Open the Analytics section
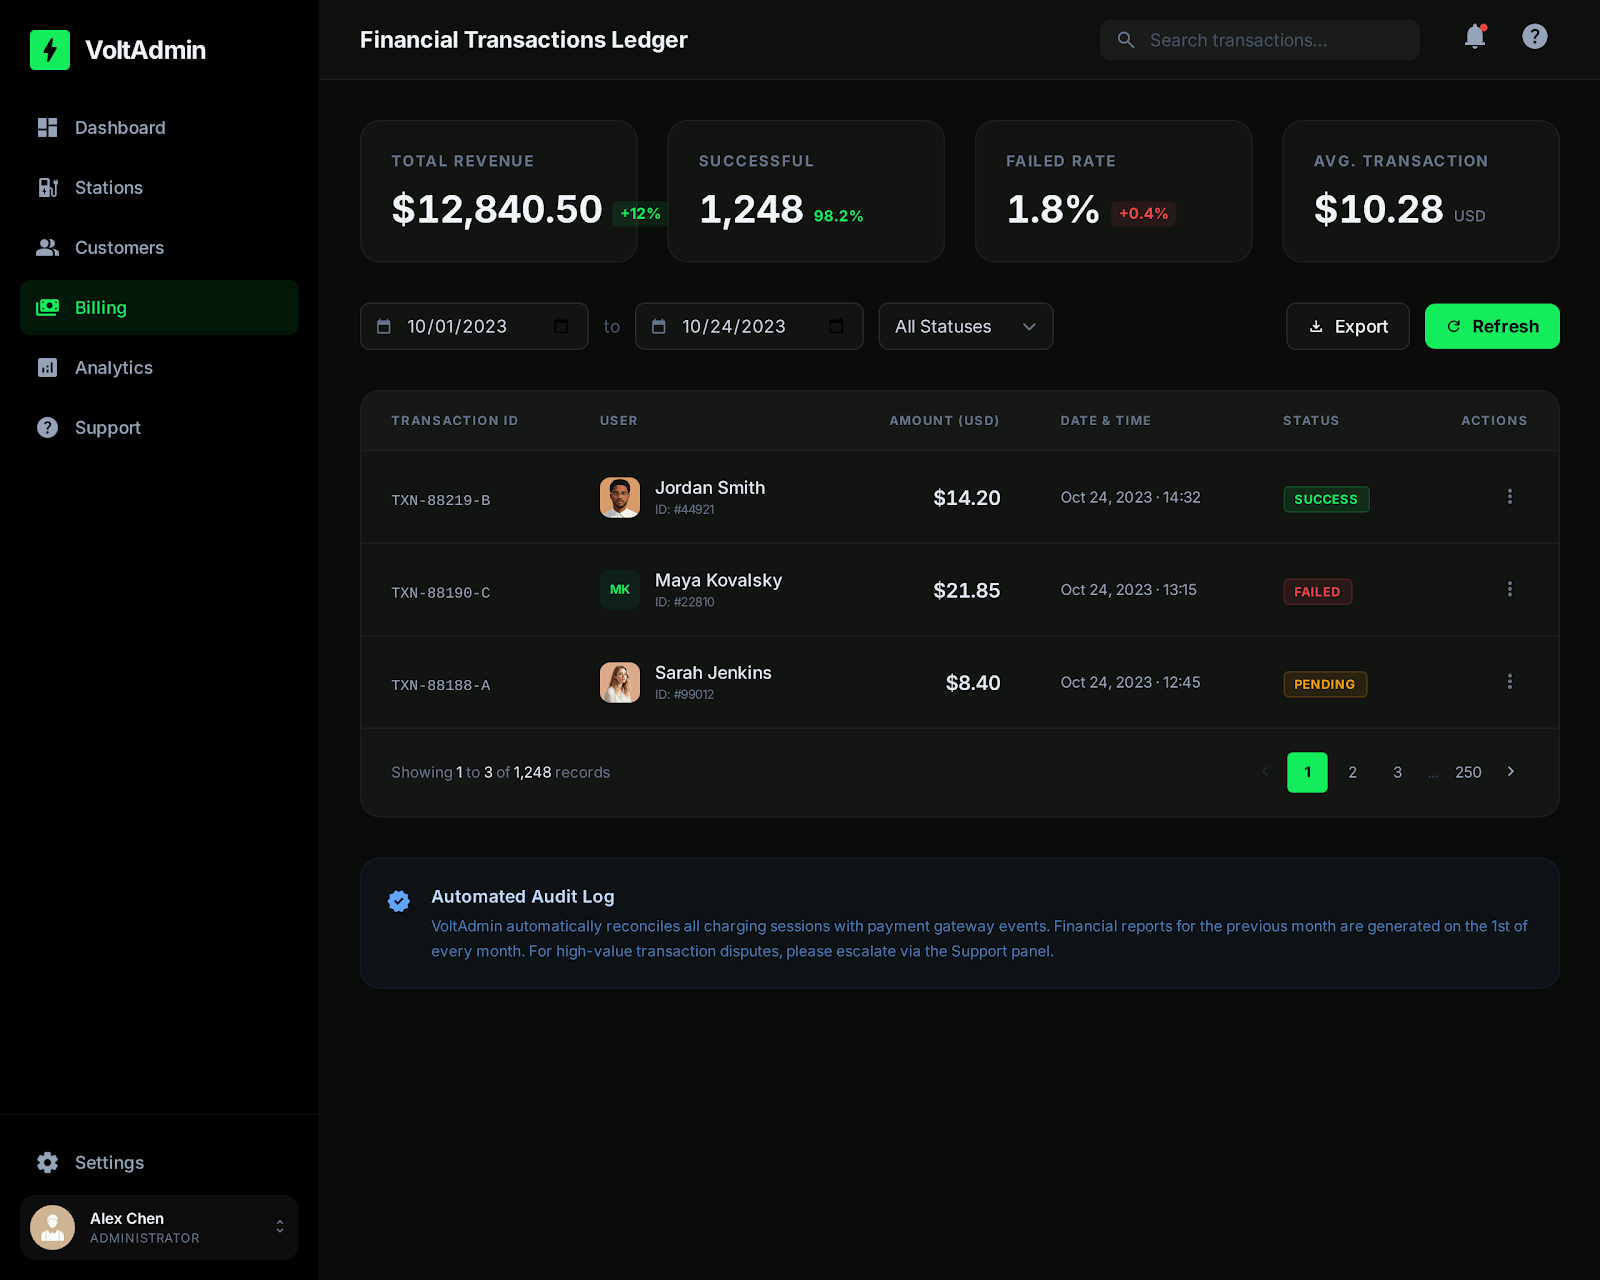 click(113, 367)
